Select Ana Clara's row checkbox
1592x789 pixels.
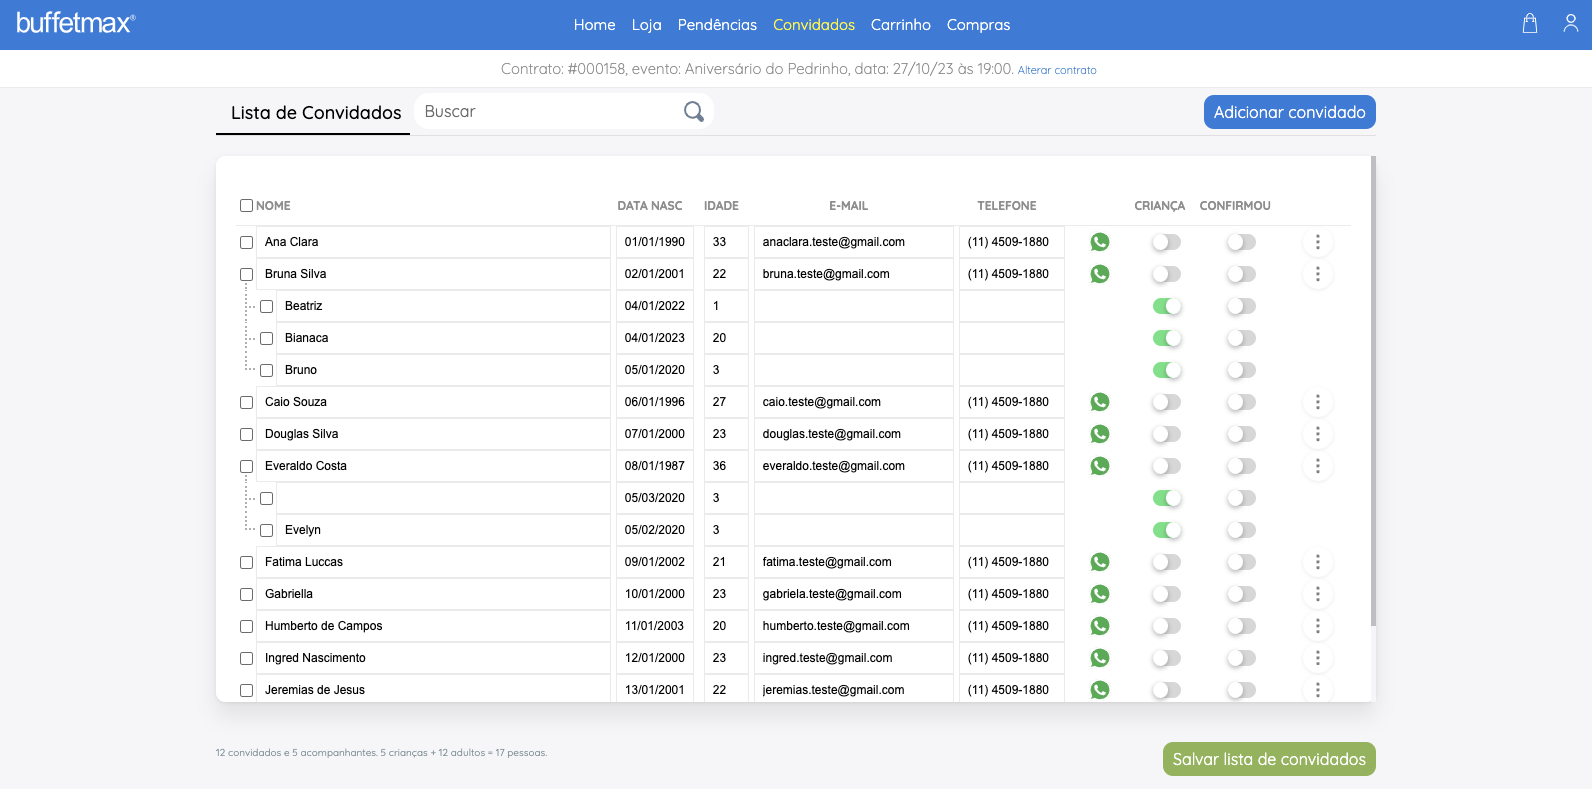246,242
